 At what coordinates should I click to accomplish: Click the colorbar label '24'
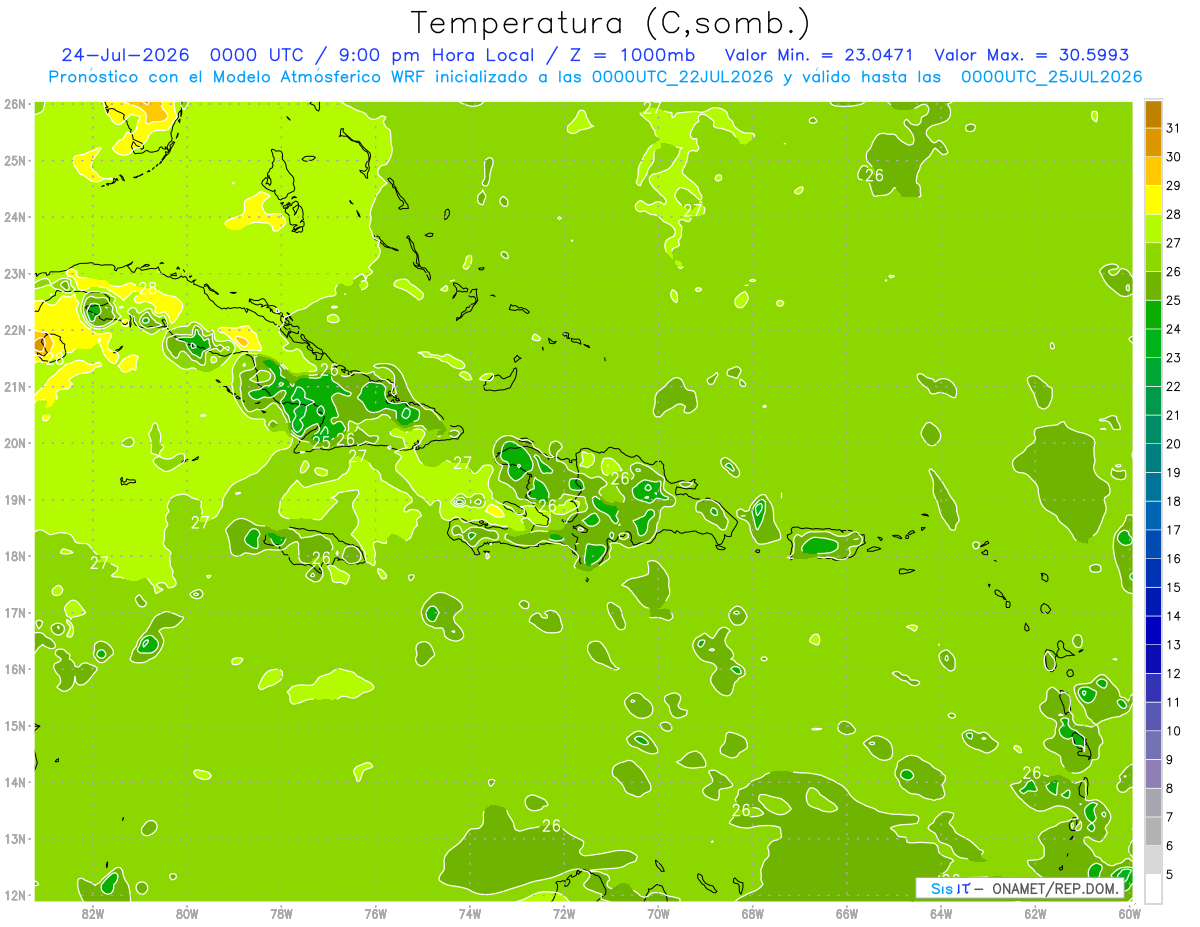(x=1173, y=328)
